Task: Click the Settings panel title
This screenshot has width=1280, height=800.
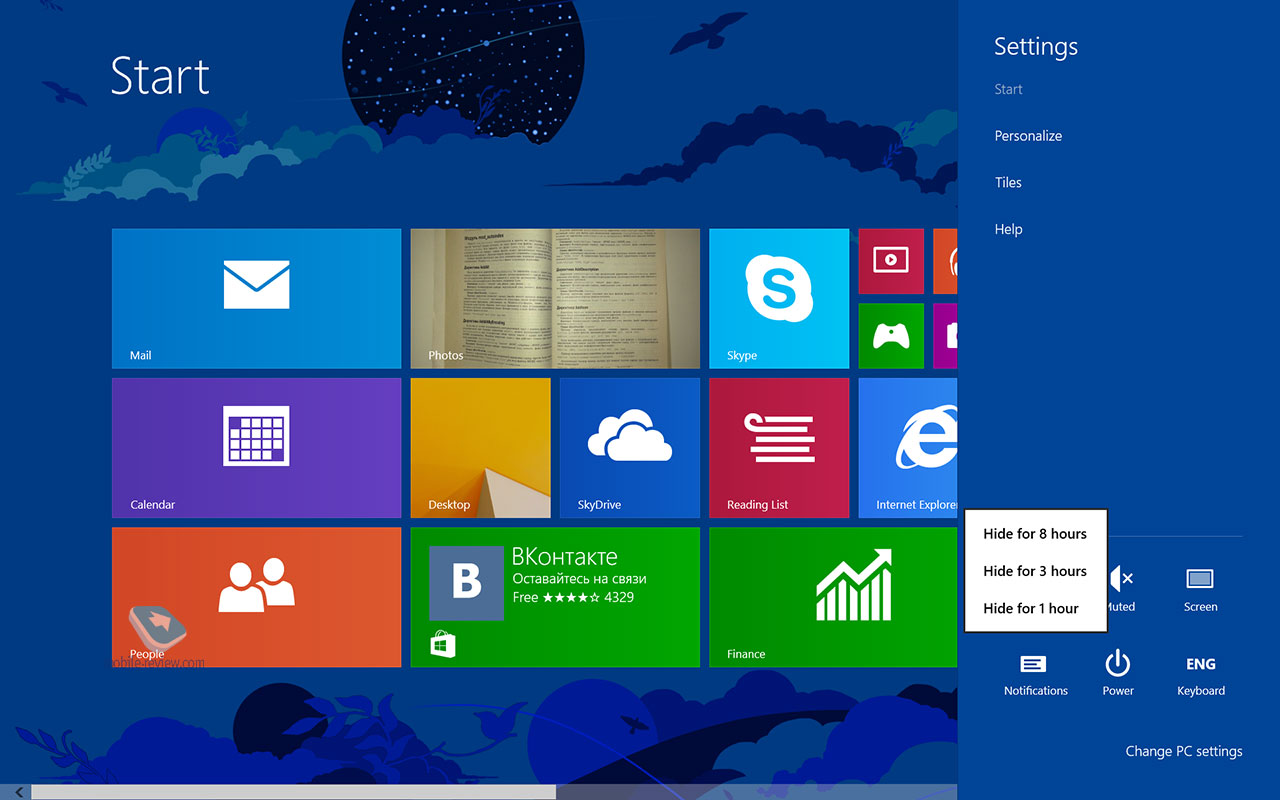Action: coord(1036,47)
